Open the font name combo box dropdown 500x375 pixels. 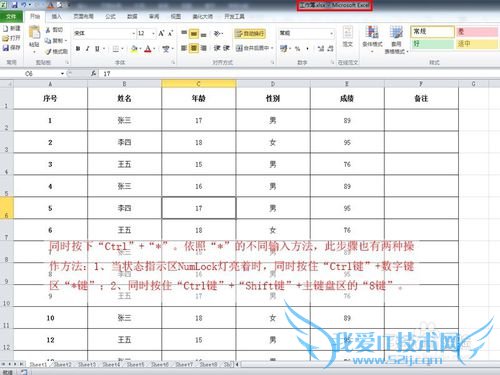[134, 33]
